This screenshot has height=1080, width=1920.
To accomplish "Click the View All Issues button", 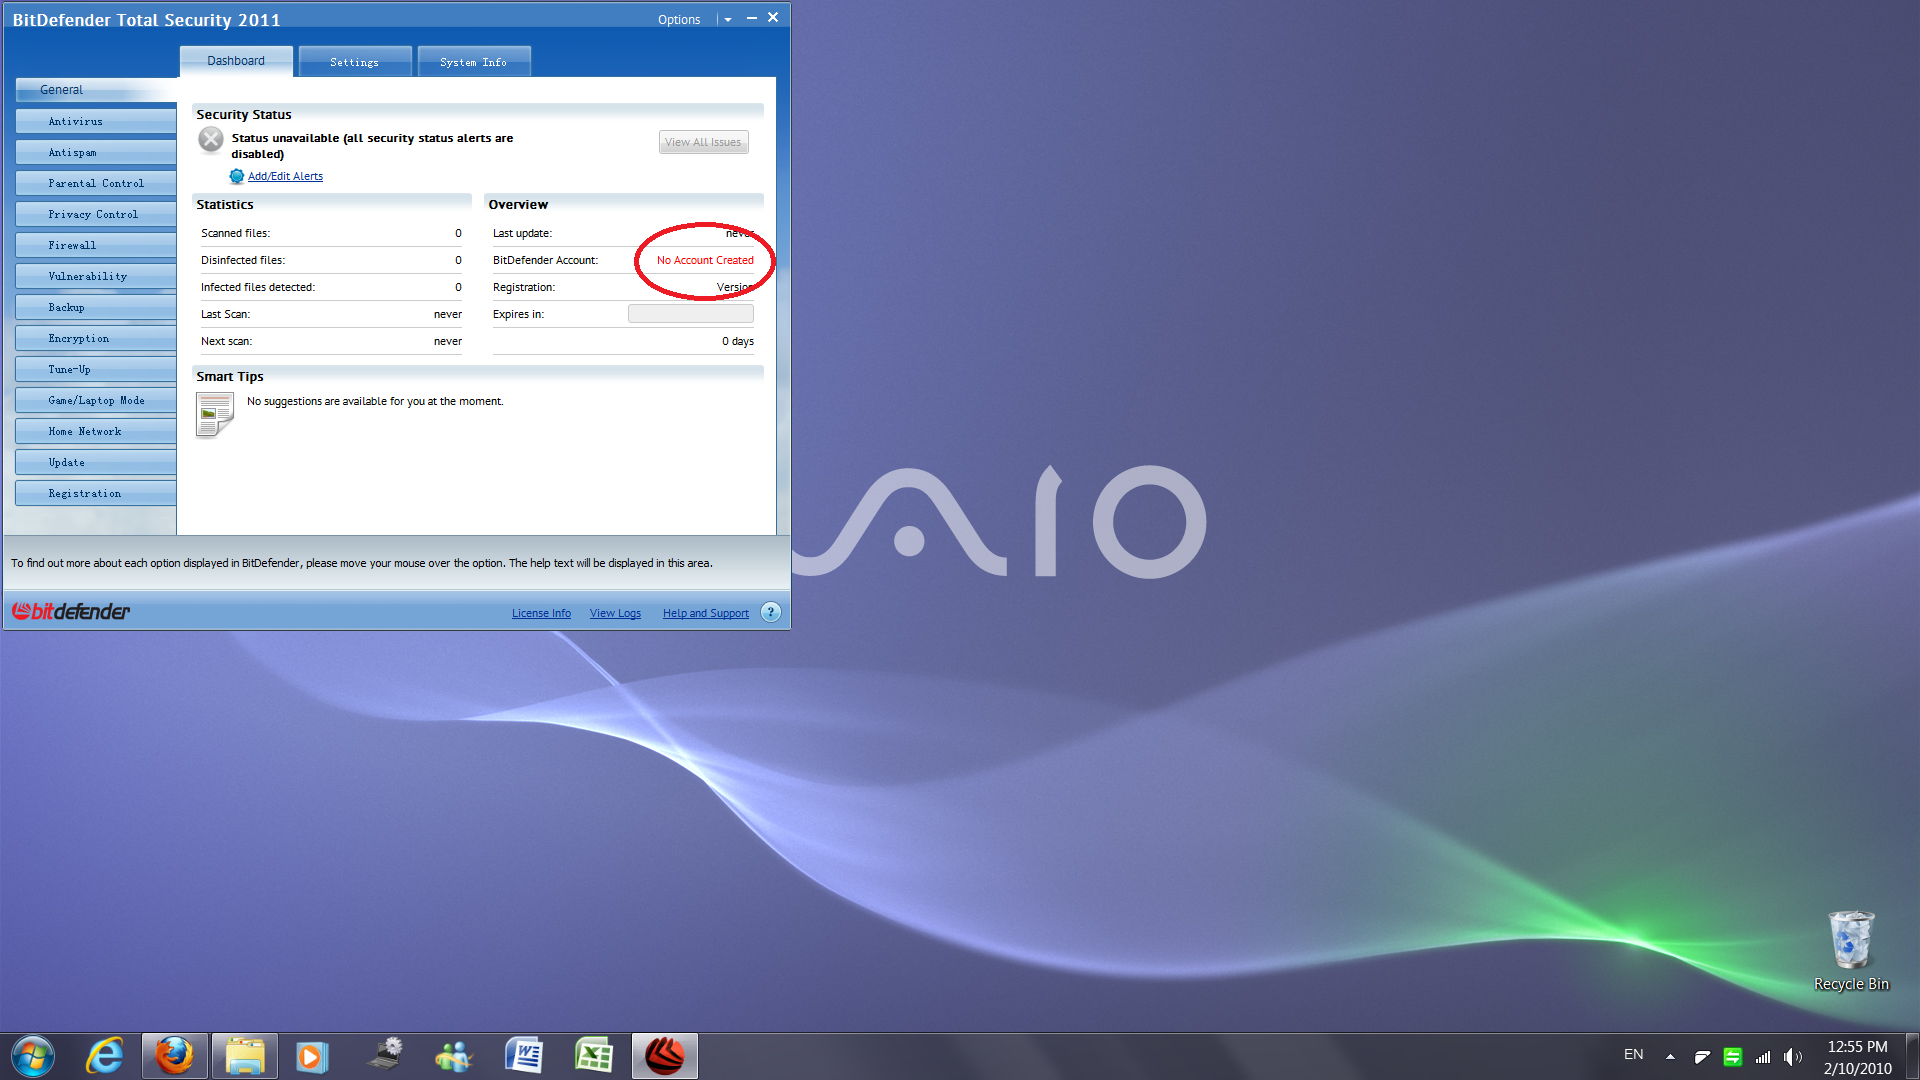I will 703,142.
